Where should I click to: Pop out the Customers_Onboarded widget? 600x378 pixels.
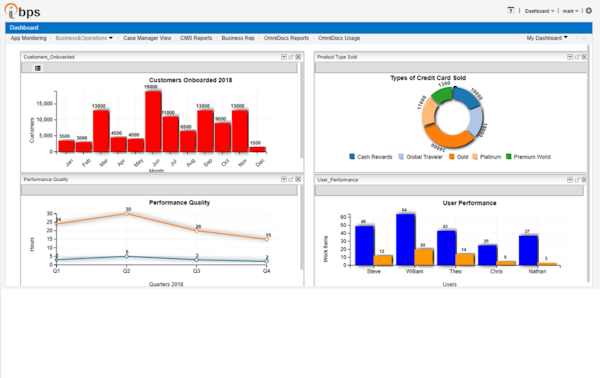click(291, 57)
